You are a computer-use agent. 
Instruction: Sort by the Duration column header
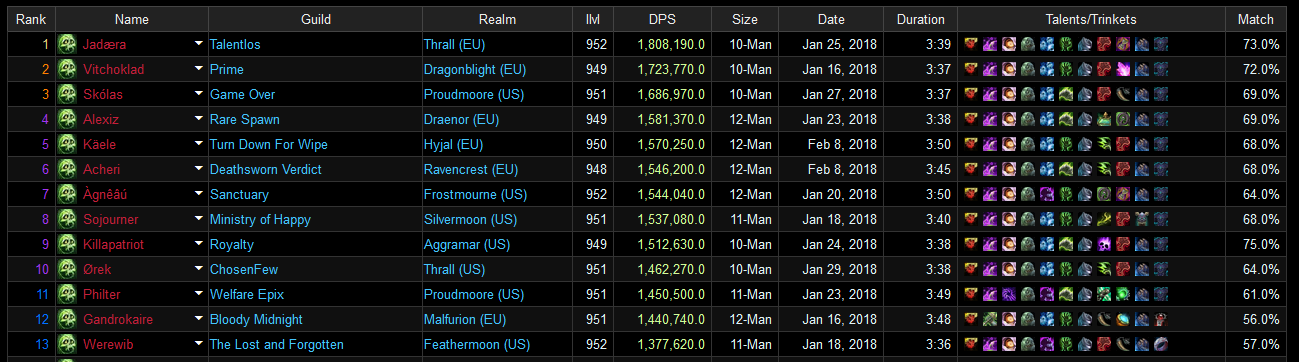tap(921, 19)
